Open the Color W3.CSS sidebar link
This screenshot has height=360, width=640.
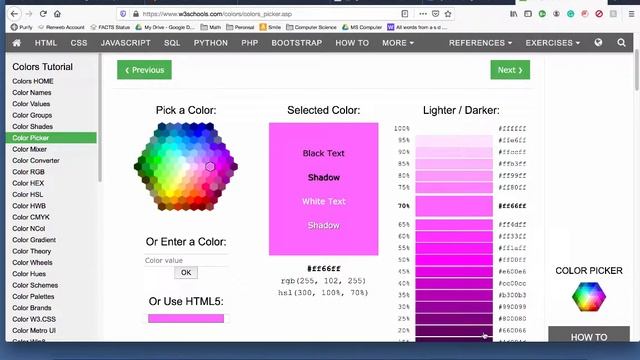[x=34, y=319]
